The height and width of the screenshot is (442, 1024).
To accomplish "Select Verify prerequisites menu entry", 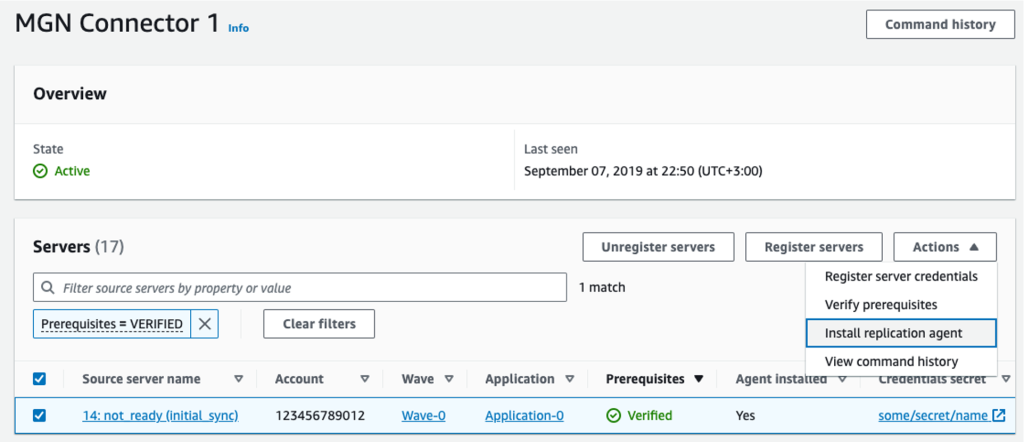I will tap(901, 305).
